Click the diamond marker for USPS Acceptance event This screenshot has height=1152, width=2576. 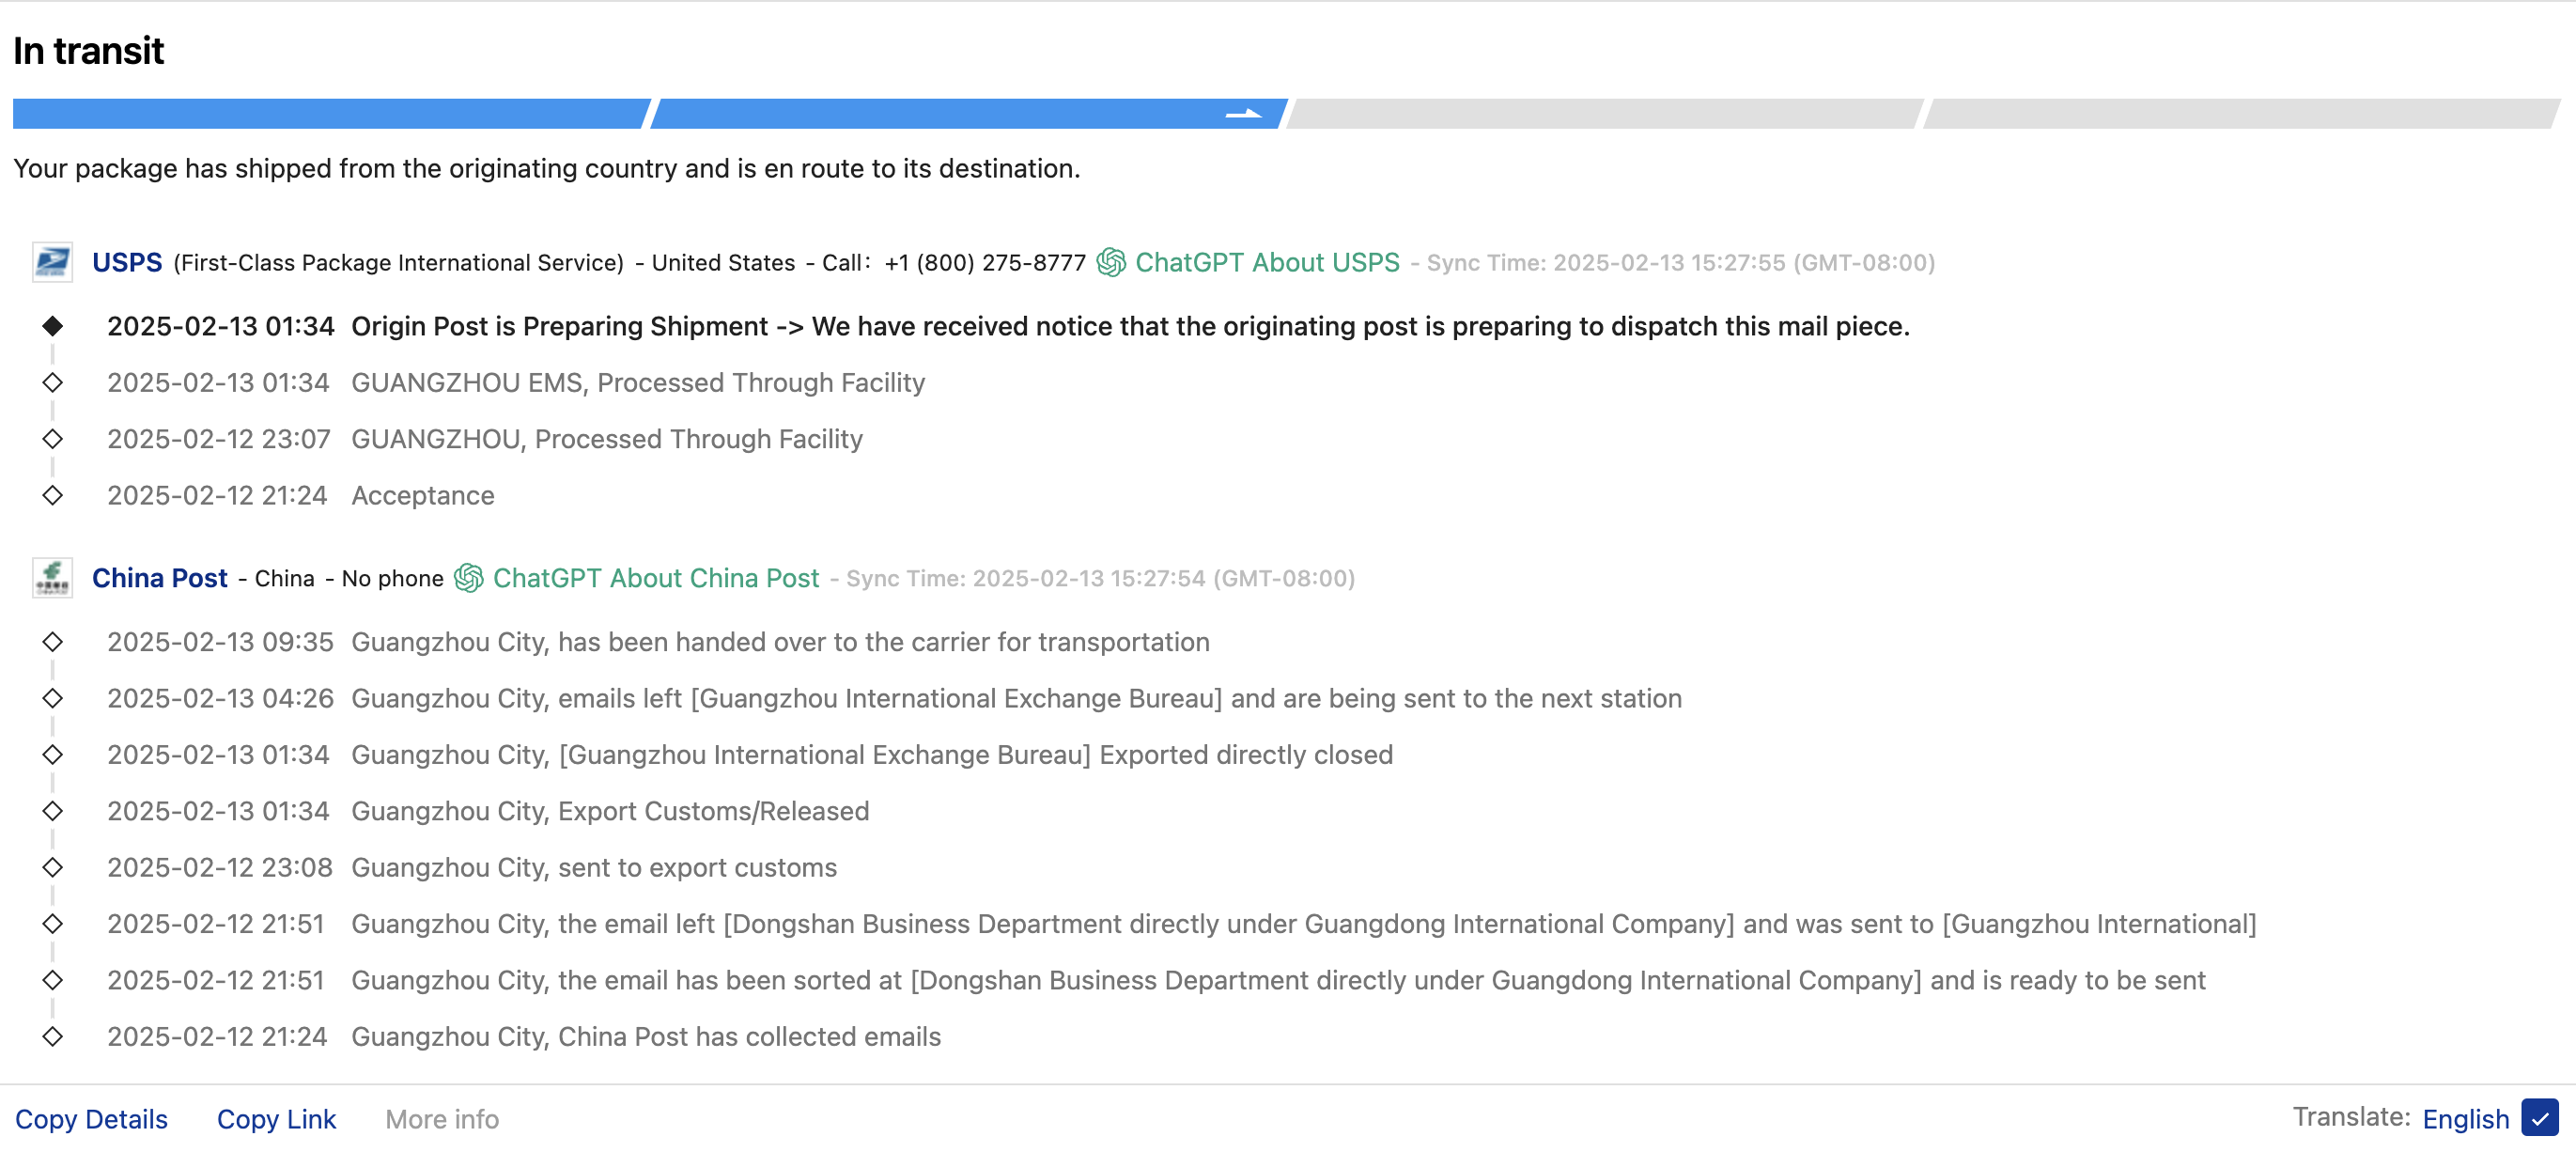coord(53,496)
